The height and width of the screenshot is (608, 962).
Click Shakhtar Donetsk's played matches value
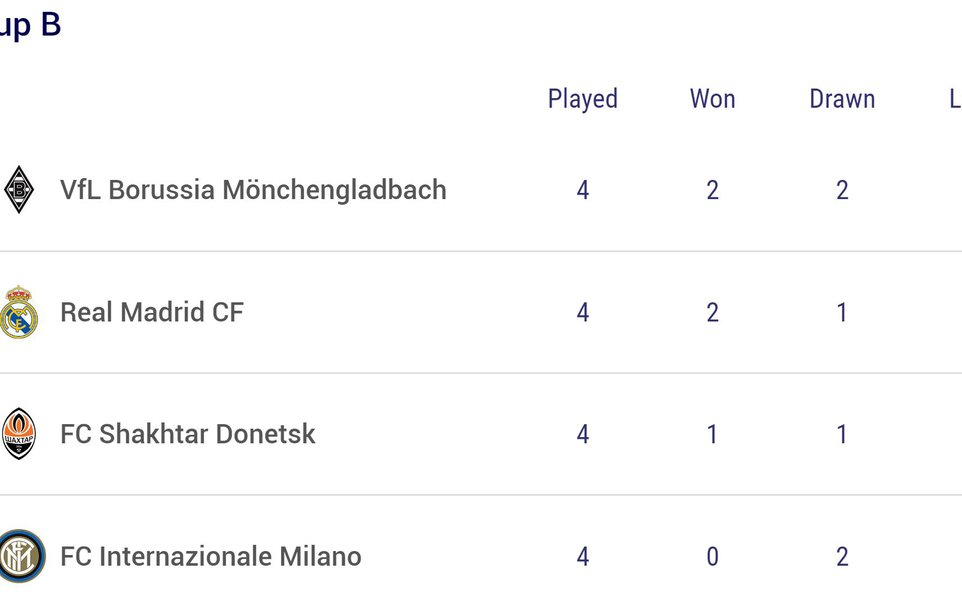coord(583,434)
